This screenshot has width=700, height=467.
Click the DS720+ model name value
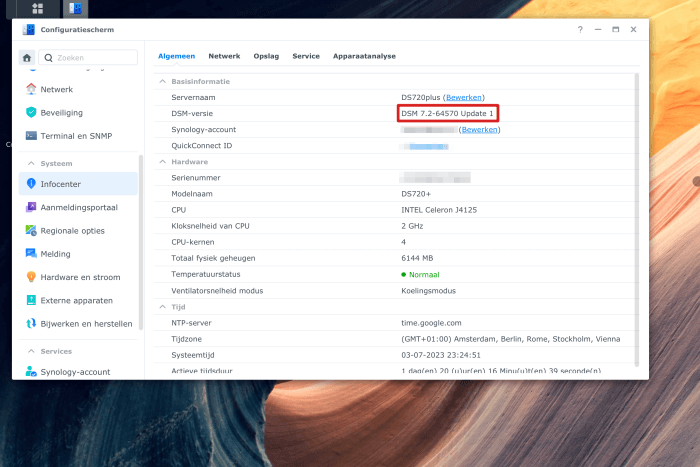[x=416, y=194]
